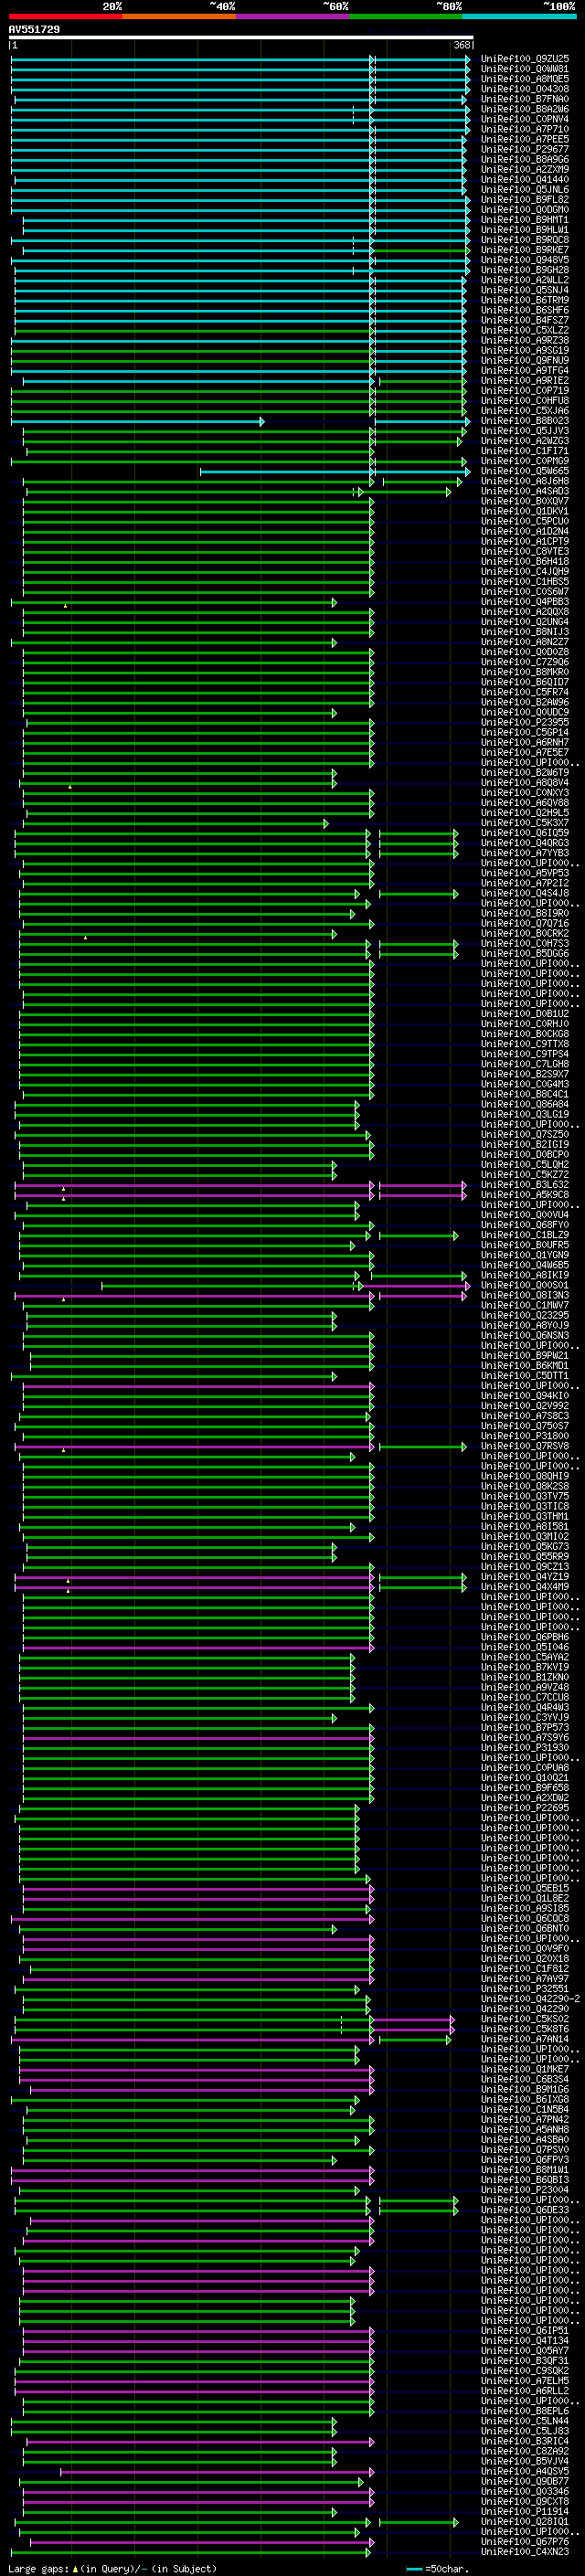Select the query name AV551729
The height and width of the screenshot is (2576, 585).
point(34,29)
